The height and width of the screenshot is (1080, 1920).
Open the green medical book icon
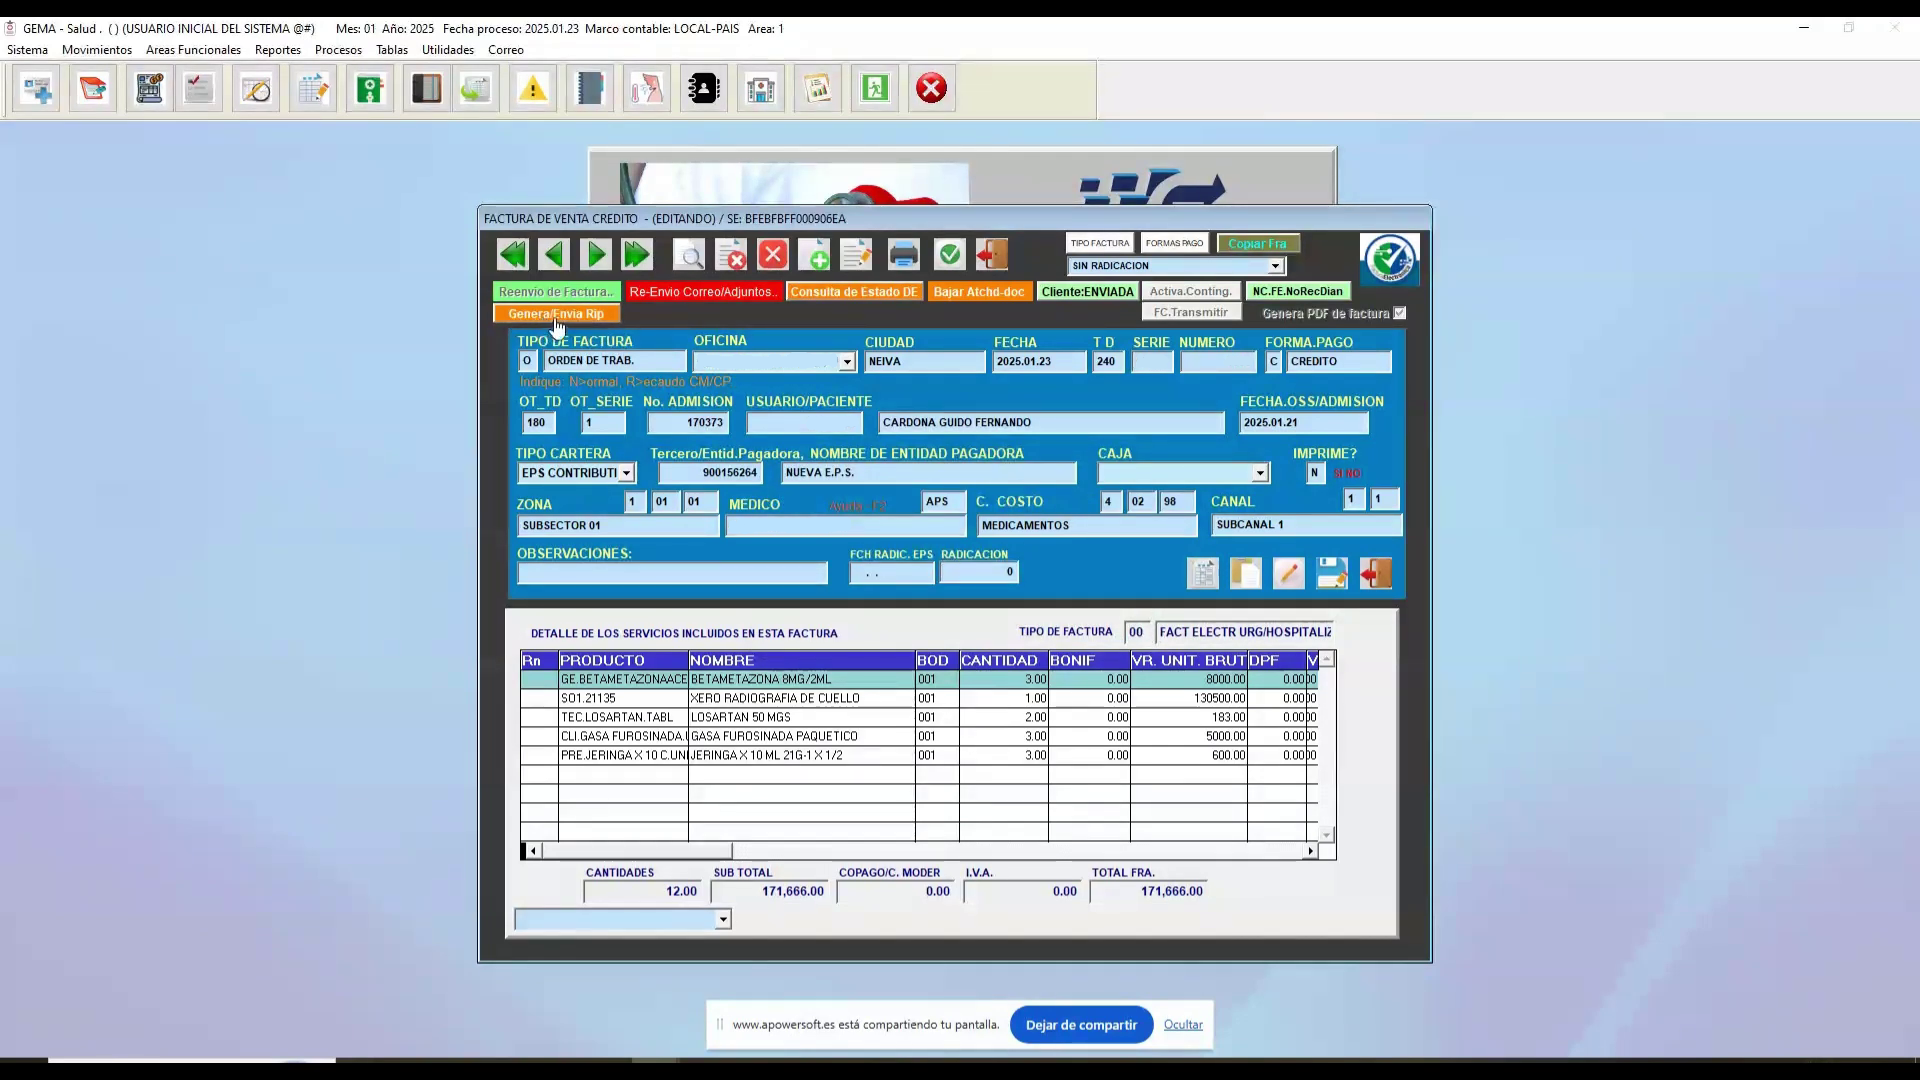tap(370, 89)
